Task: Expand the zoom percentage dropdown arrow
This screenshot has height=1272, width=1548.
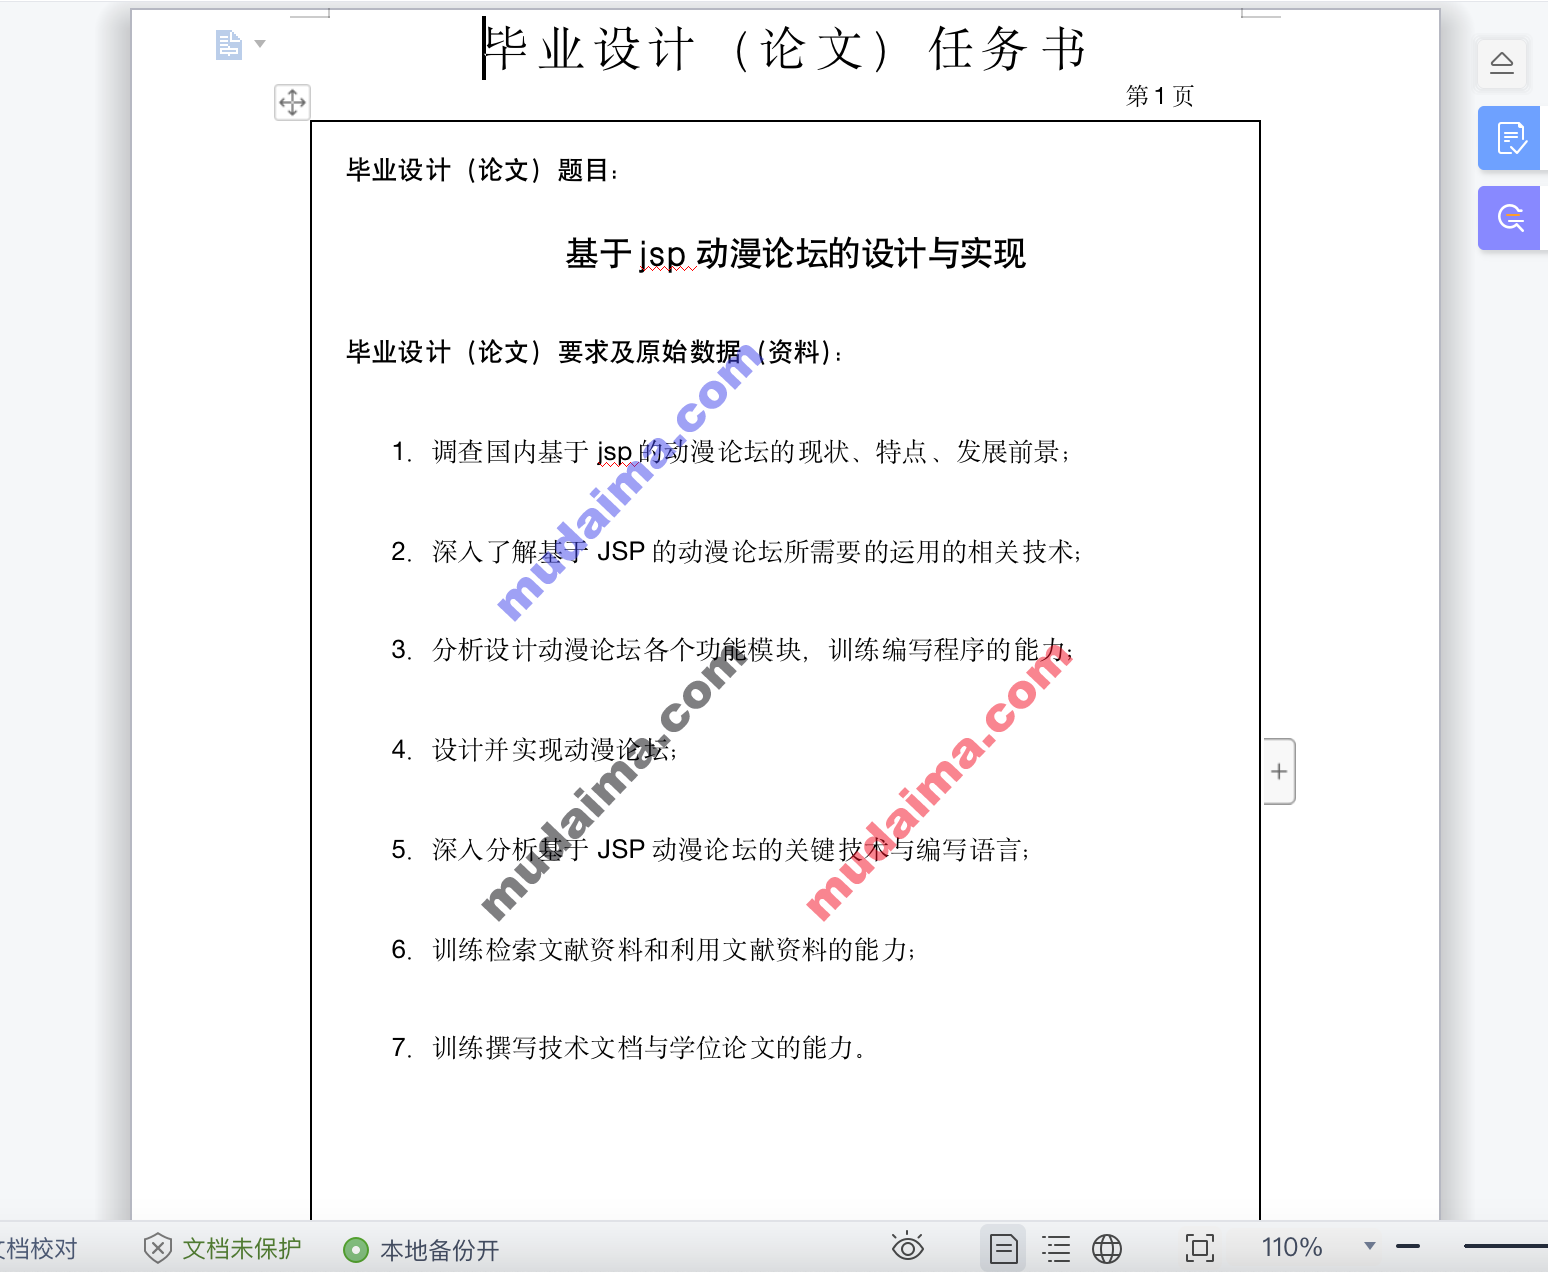Action: point(1370,1246)
